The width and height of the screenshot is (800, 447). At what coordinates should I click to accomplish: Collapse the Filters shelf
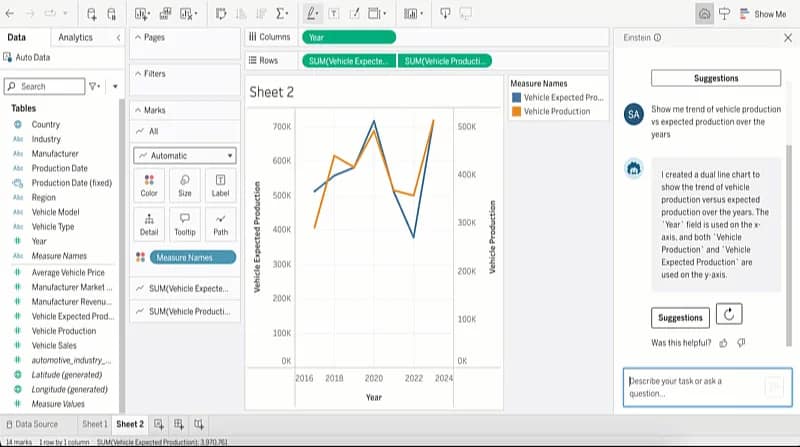click(137, 74)
